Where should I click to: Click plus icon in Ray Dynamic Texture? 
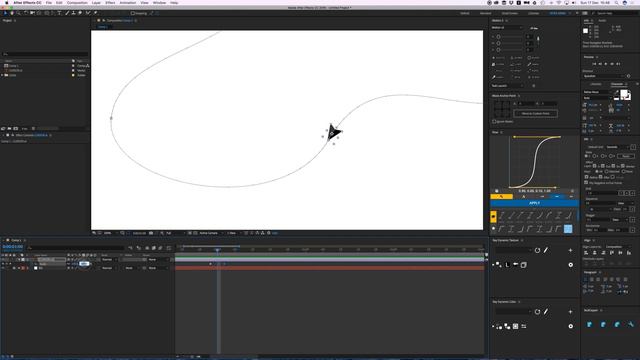point(570,250)
